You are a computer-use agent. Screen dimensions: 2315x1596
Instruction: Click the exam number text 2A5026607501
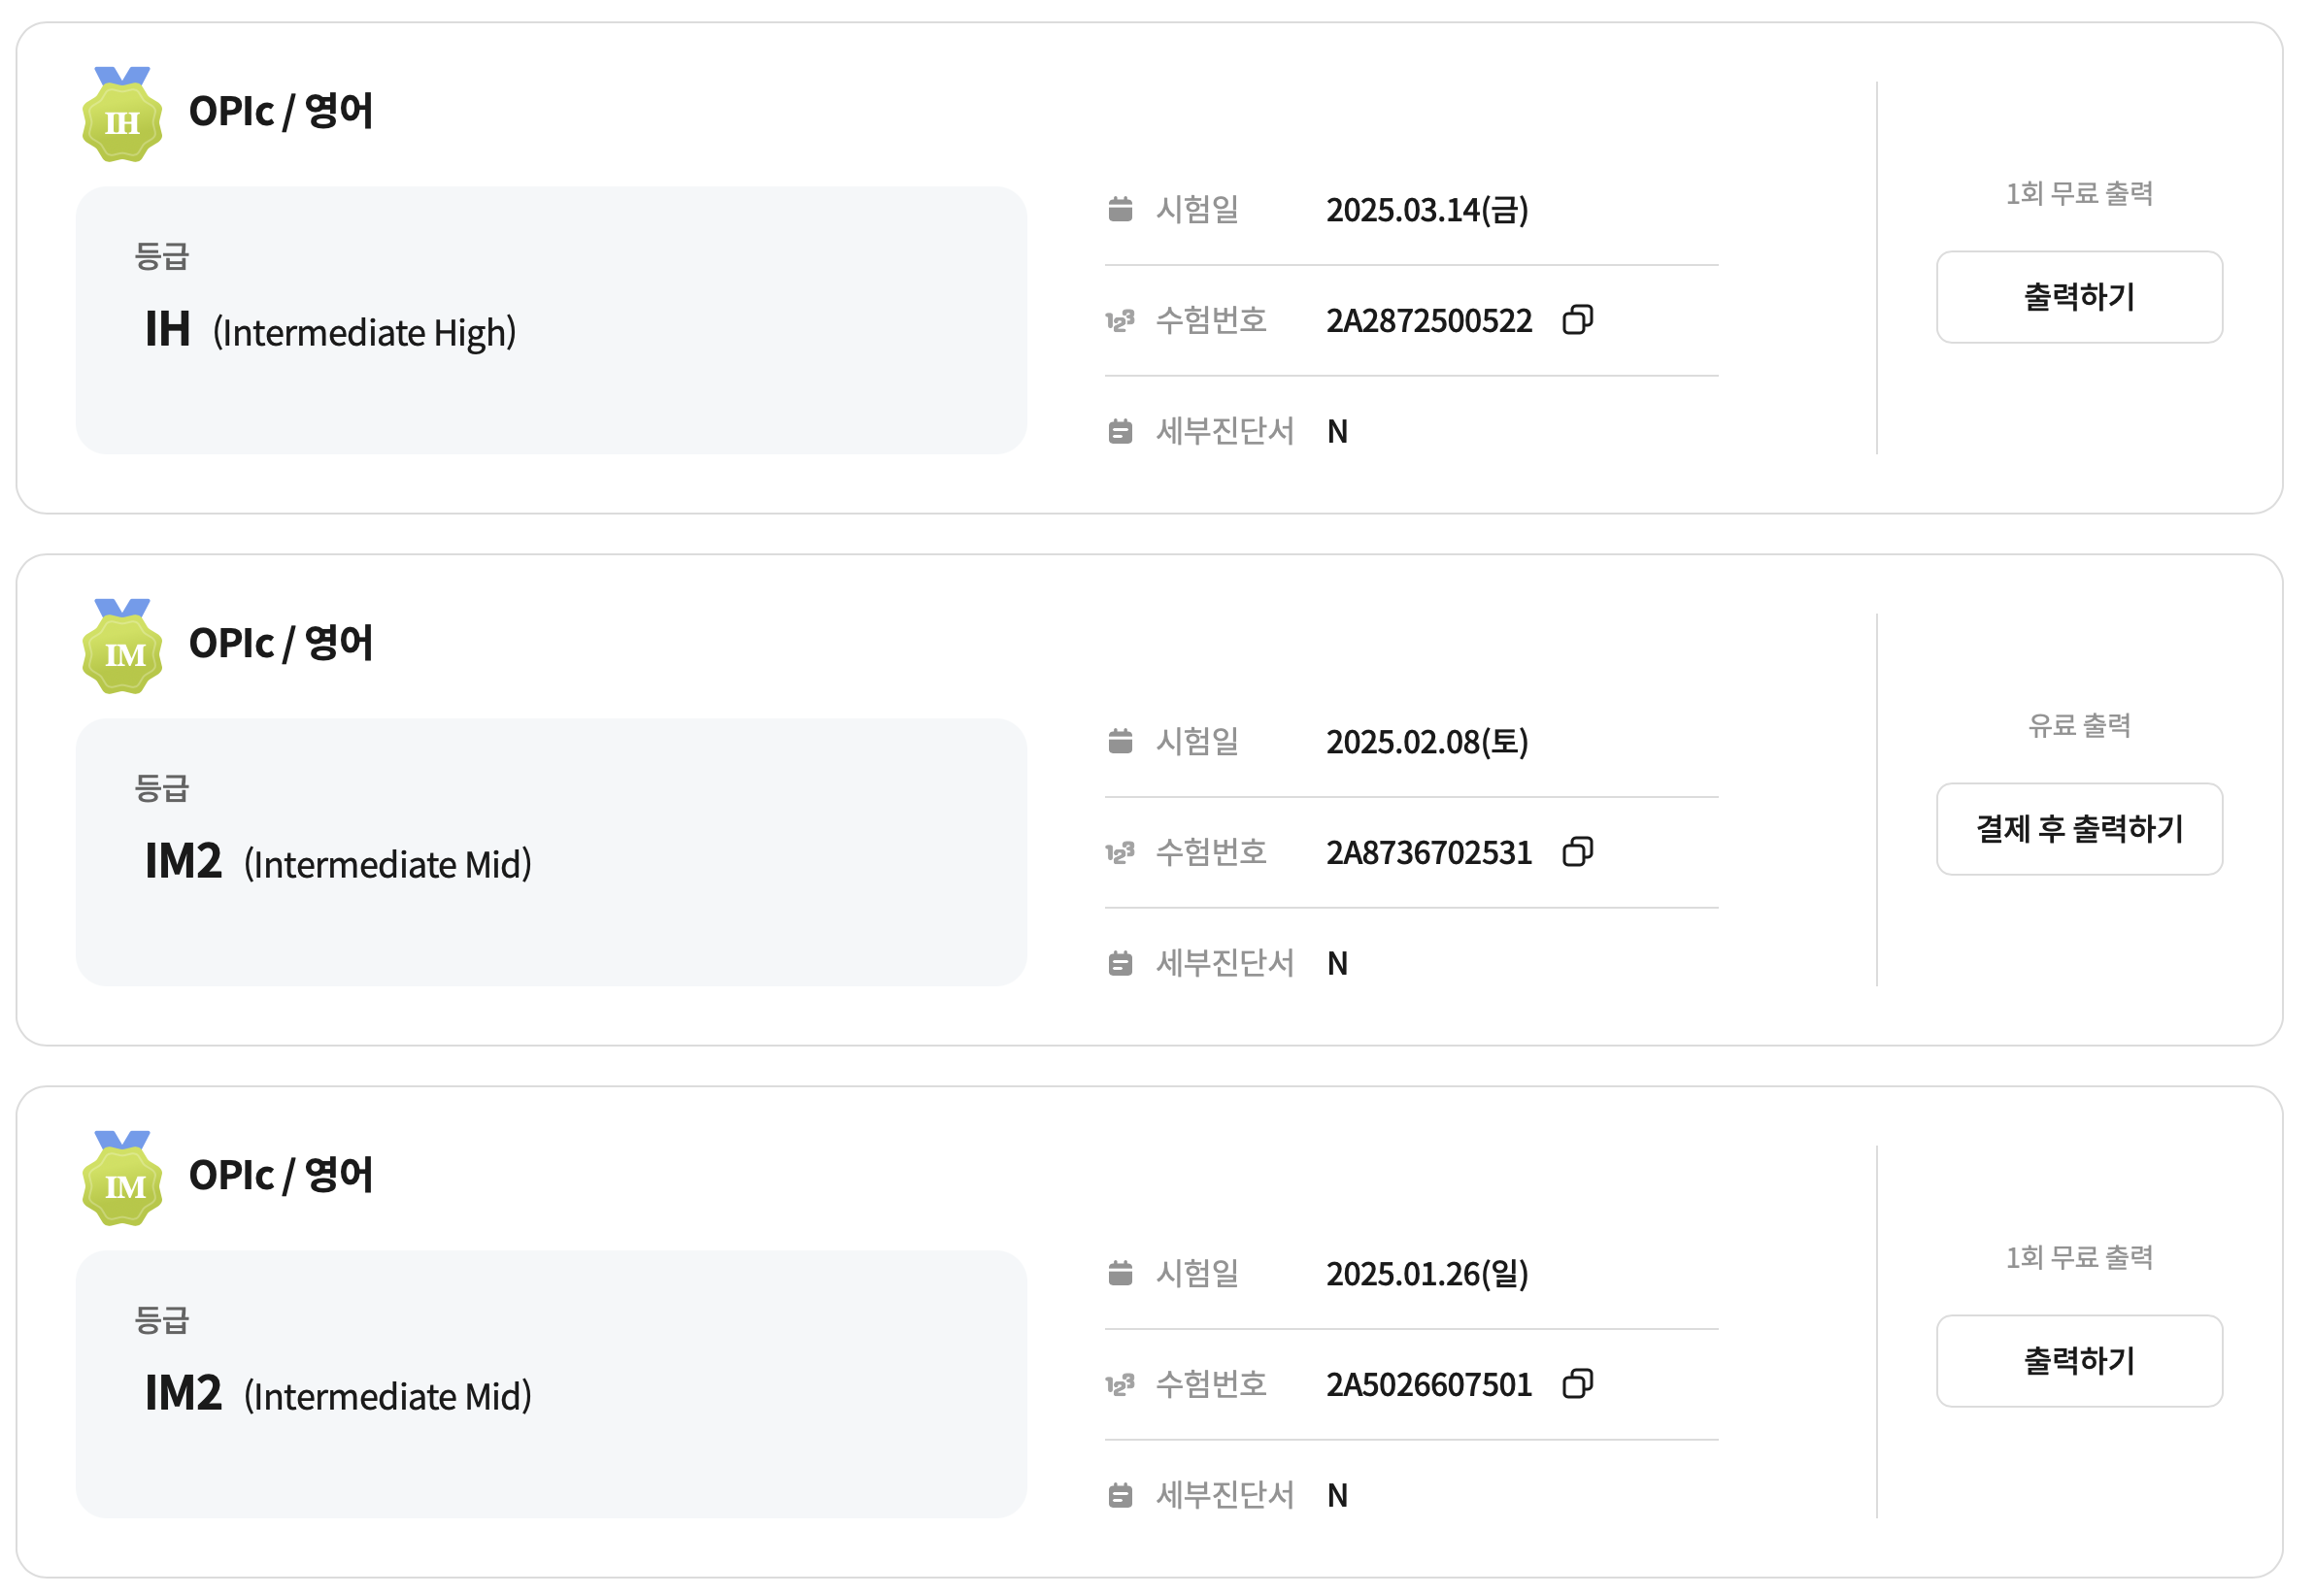(1429, 1384)
